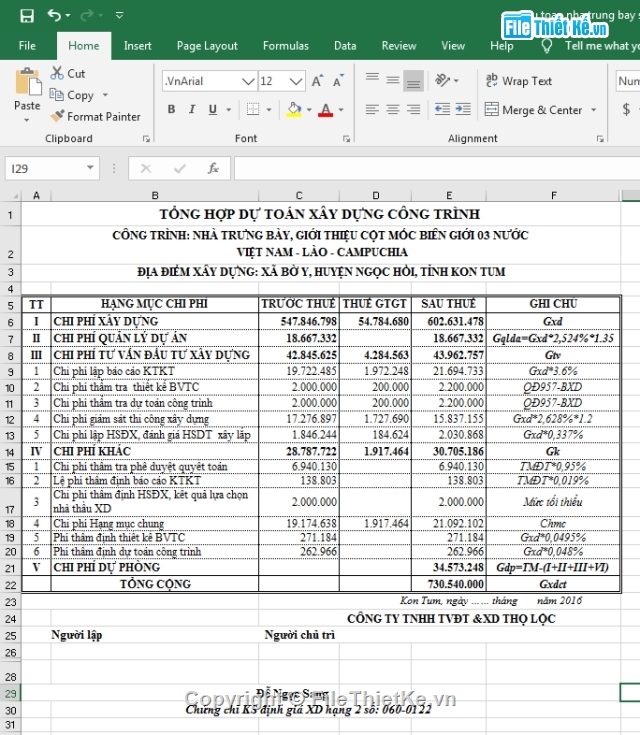
Task: Click the Accounting Number Format dollar icon
Action: coord(626,109)
